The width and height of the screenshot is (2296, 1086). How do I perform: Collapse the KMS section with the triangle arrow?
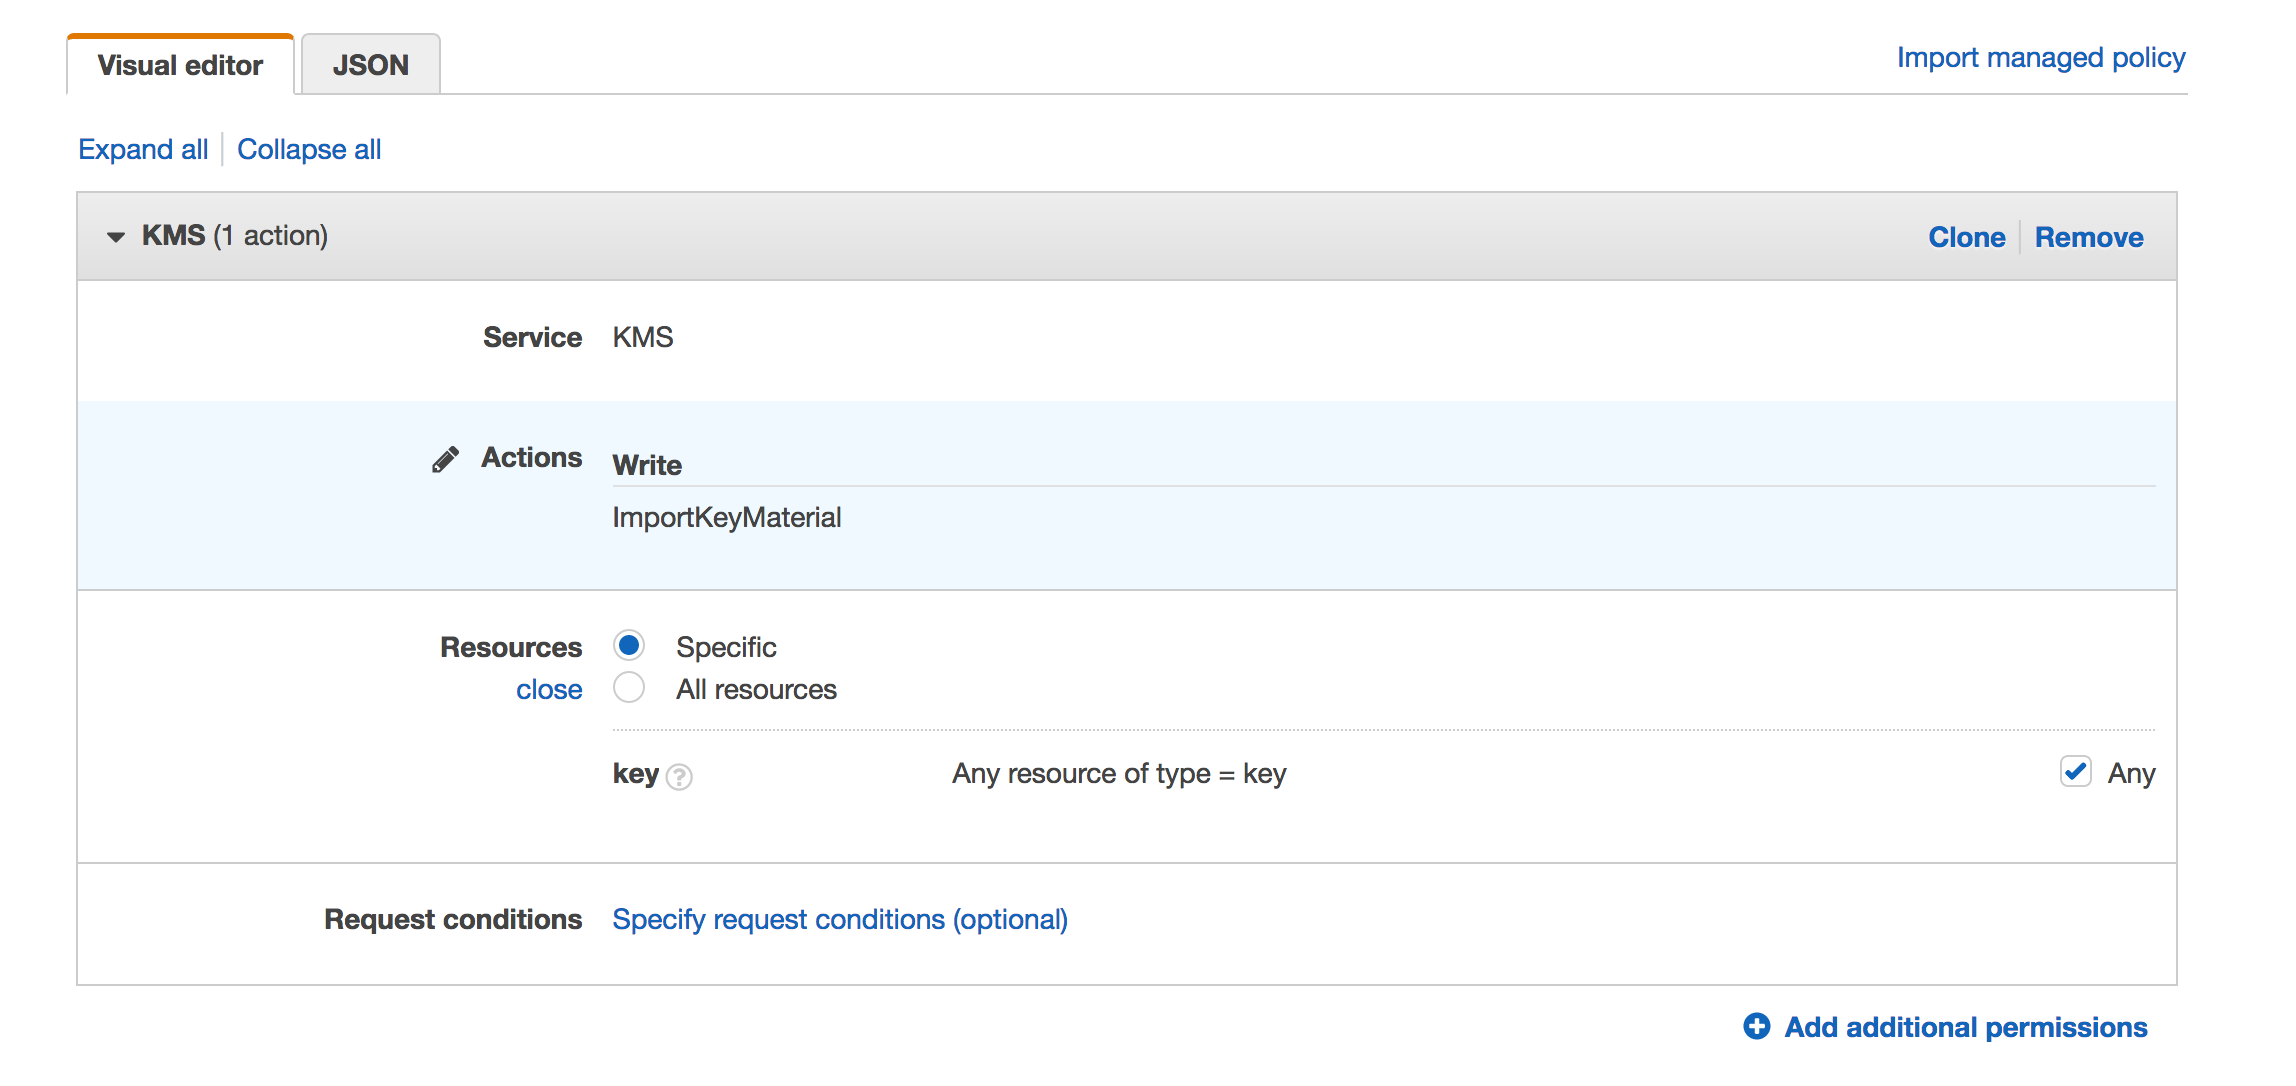[116, 237]
